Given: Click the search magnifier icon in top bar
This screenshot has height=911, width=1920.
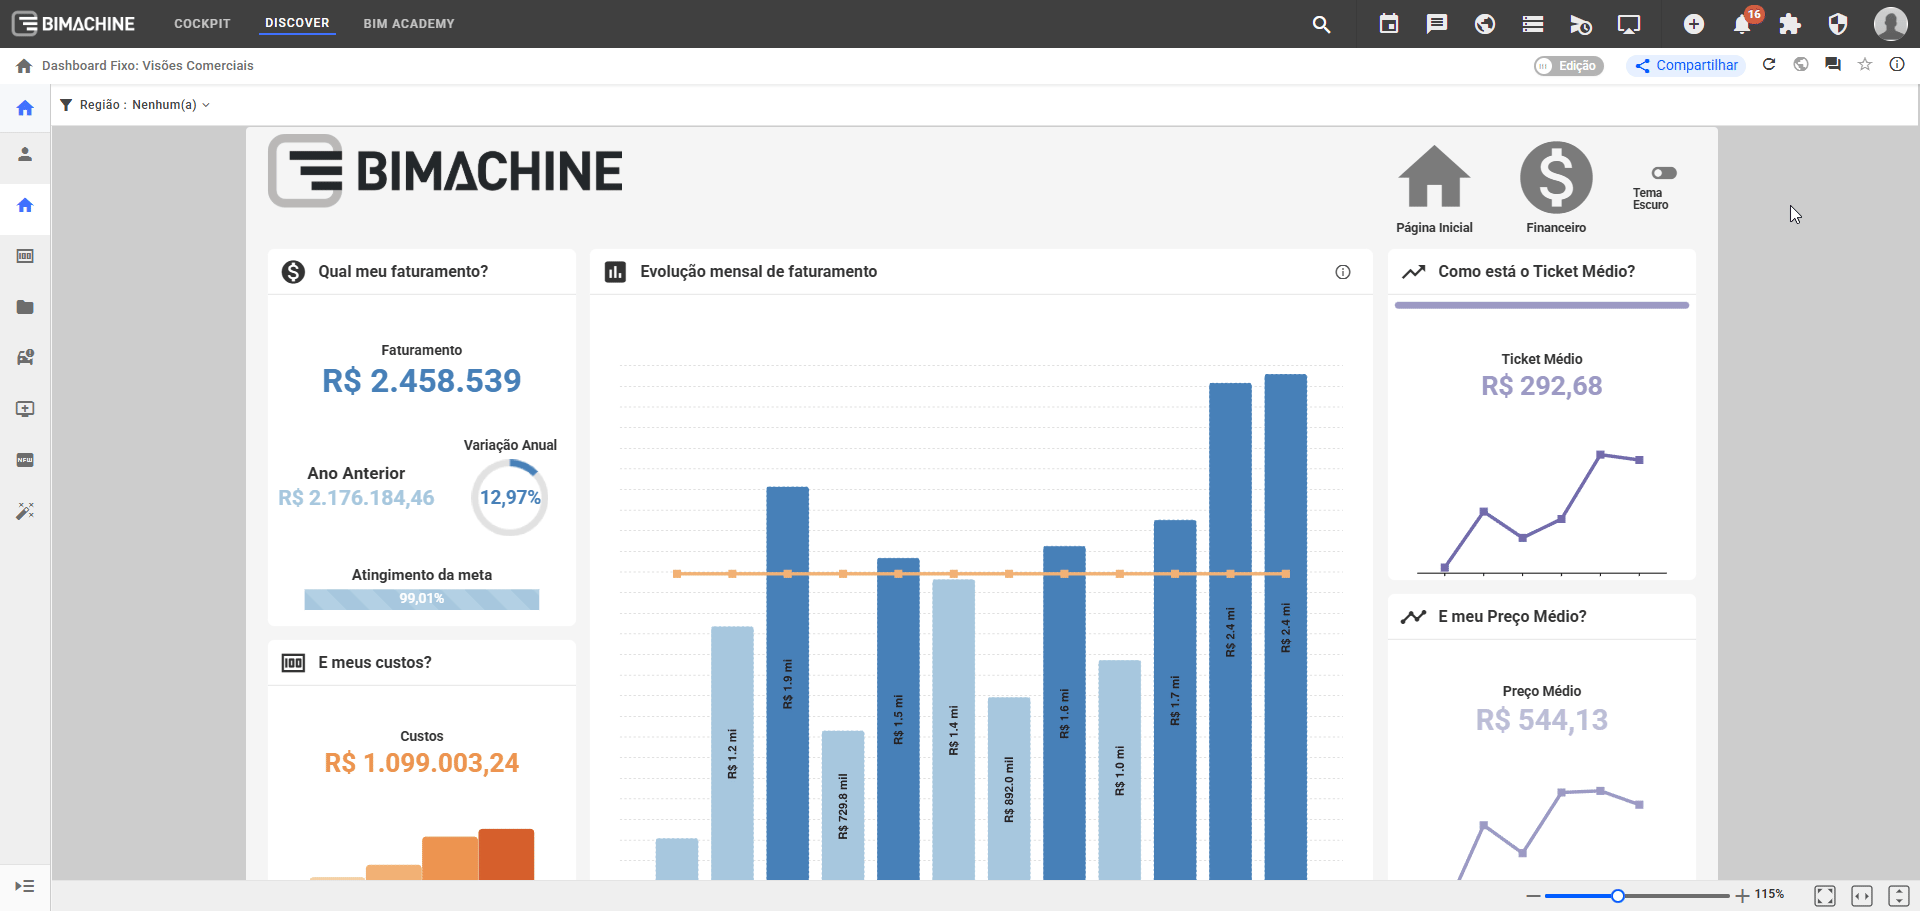Looking at the screenshot, I should click(x=1321, y=24).
